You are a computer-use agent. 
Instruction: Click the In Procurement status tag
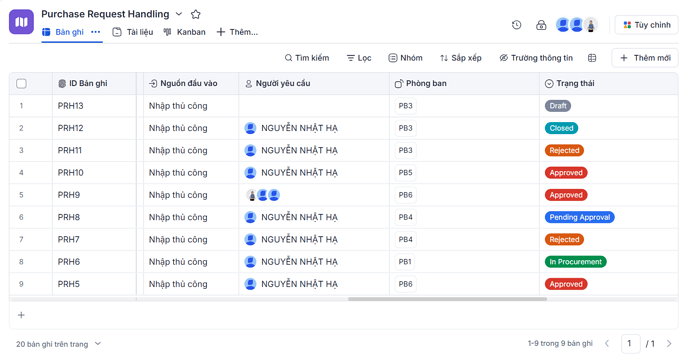point(576,262)
